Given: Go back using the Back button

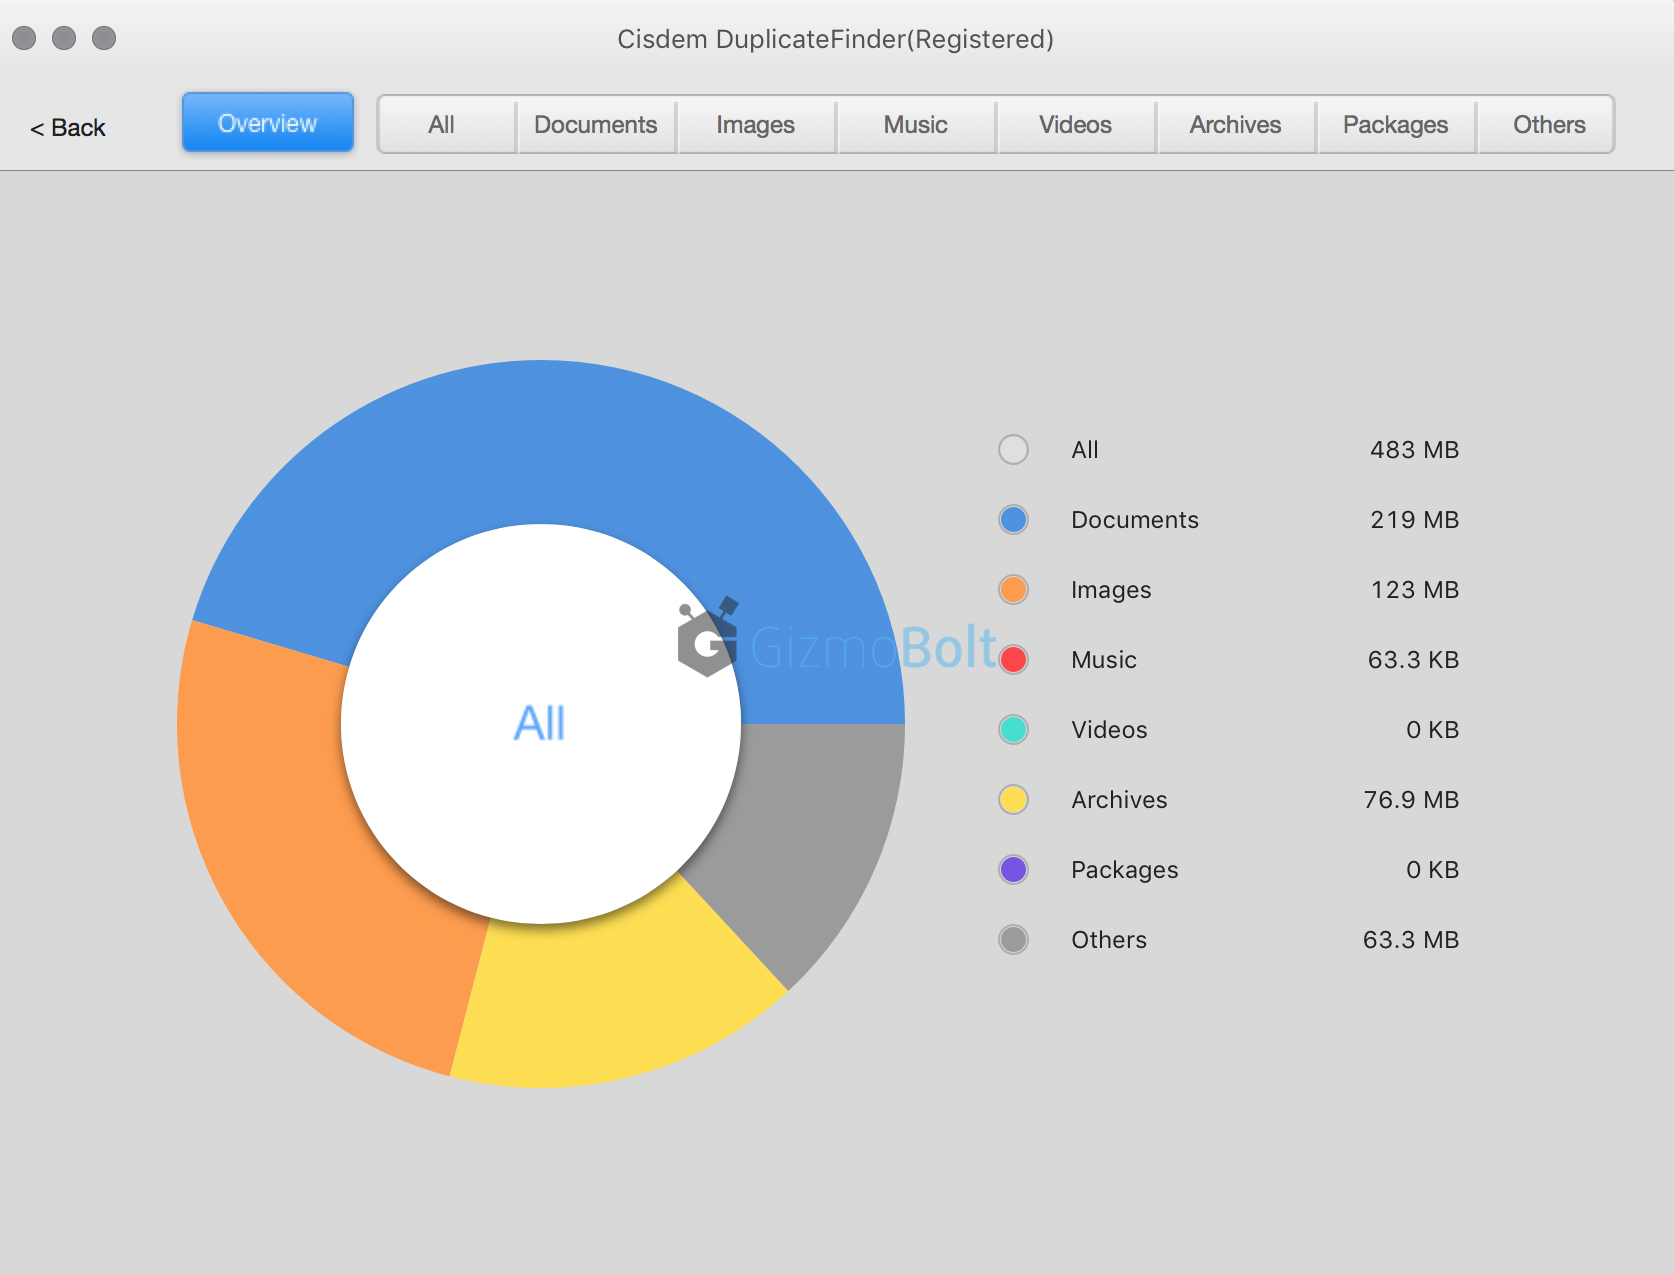Looking at the screenshot, I should pyautogui.click(x=68, y=128).
